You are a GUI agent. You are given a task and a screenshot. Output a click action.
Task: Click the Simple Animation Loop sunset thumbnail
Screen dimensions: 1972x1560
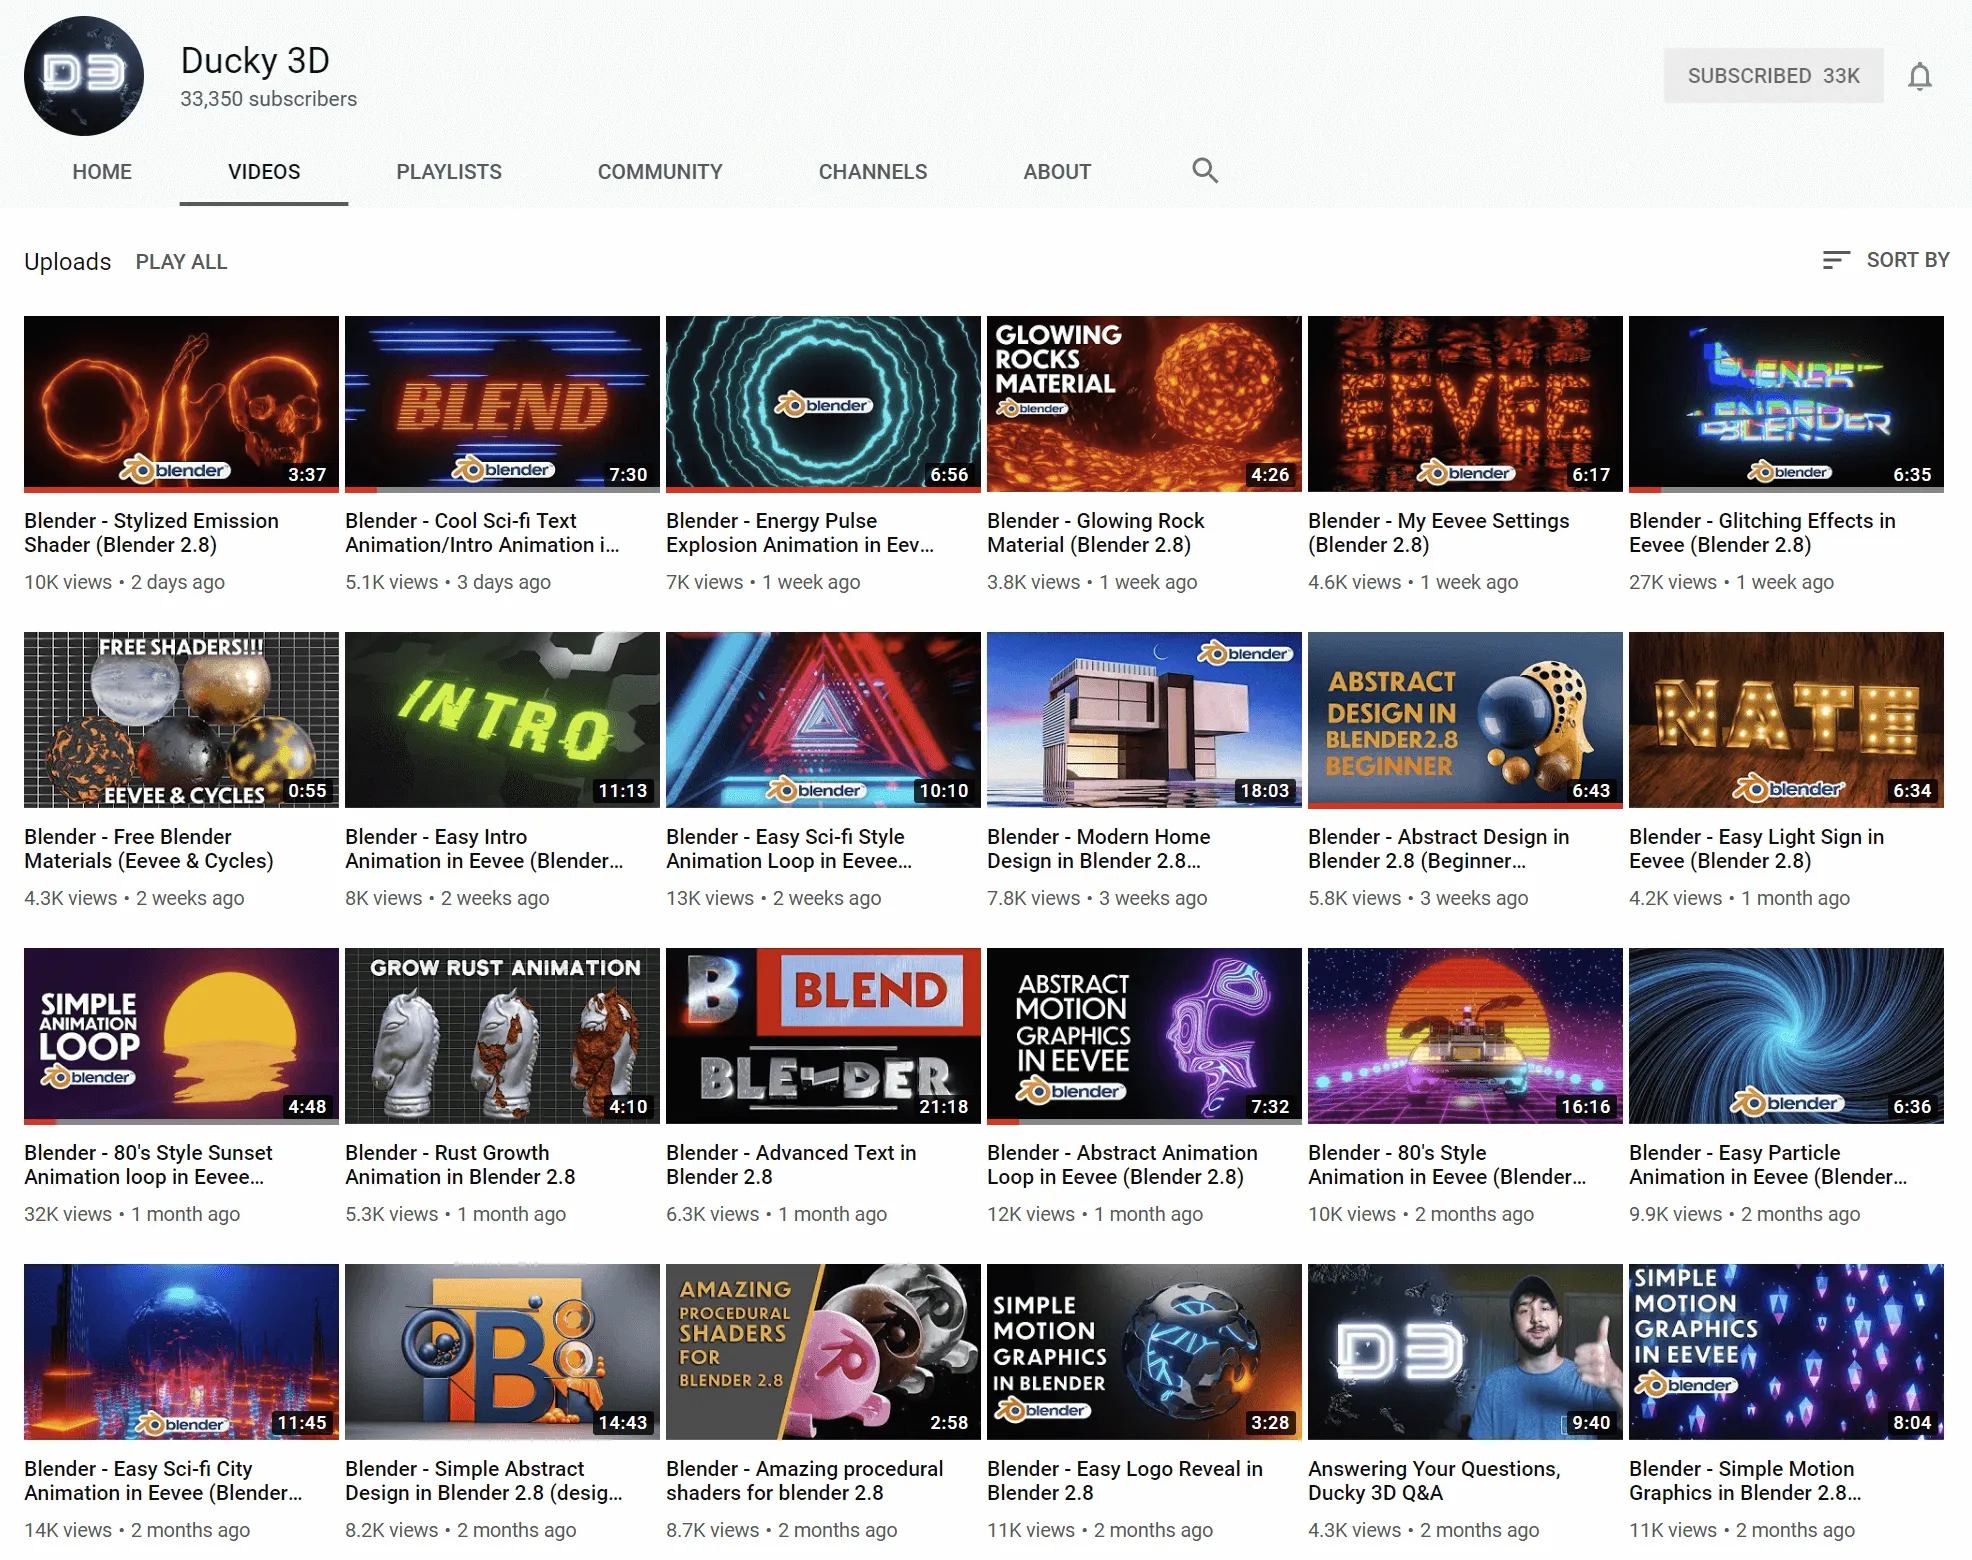(181, 1036)
